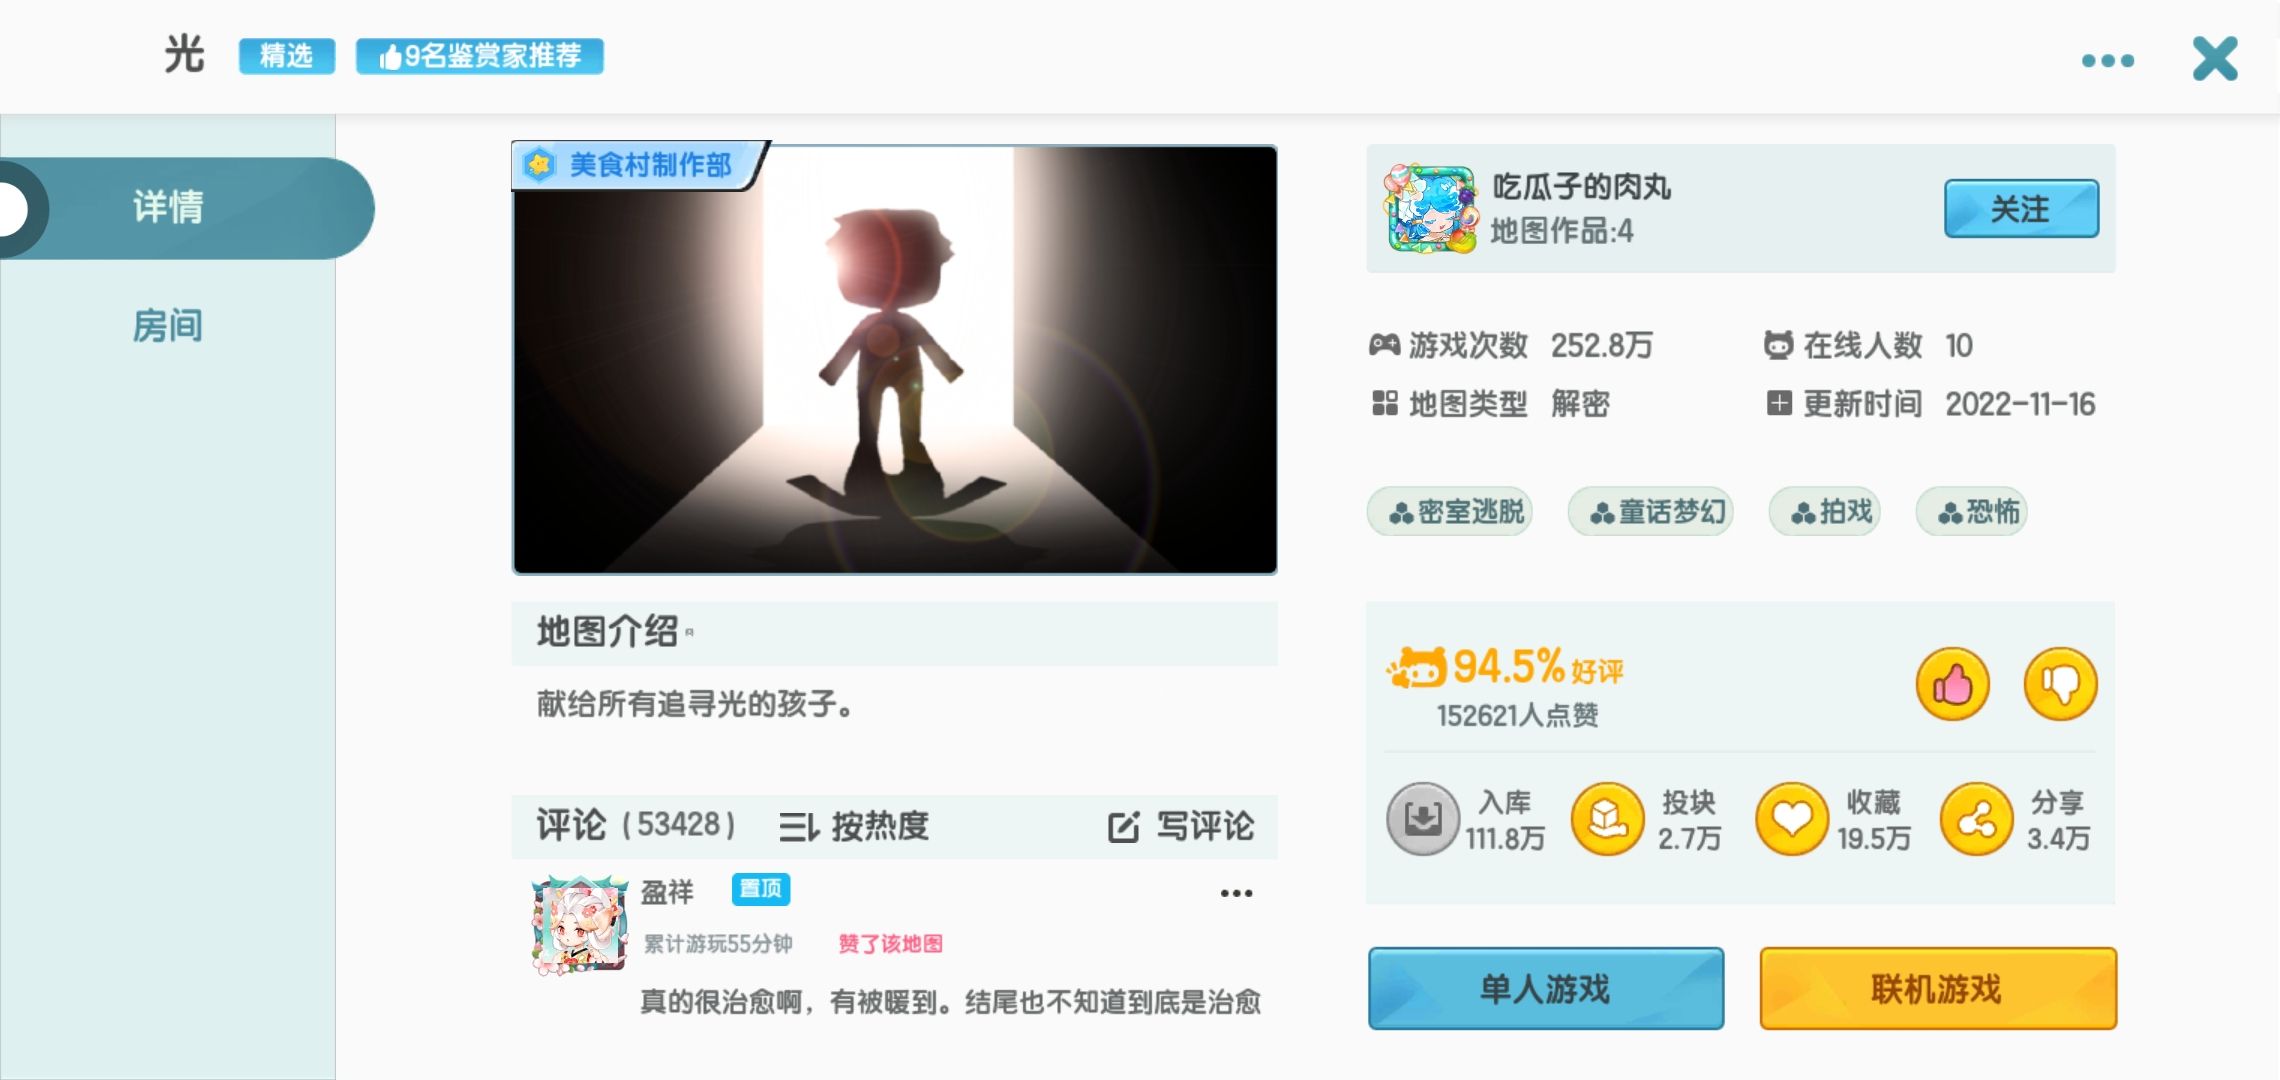Tap the 分享 share icon
Image resolution: width=2280 pixels, height=1080 pixels.
[x=1976, y=819]
